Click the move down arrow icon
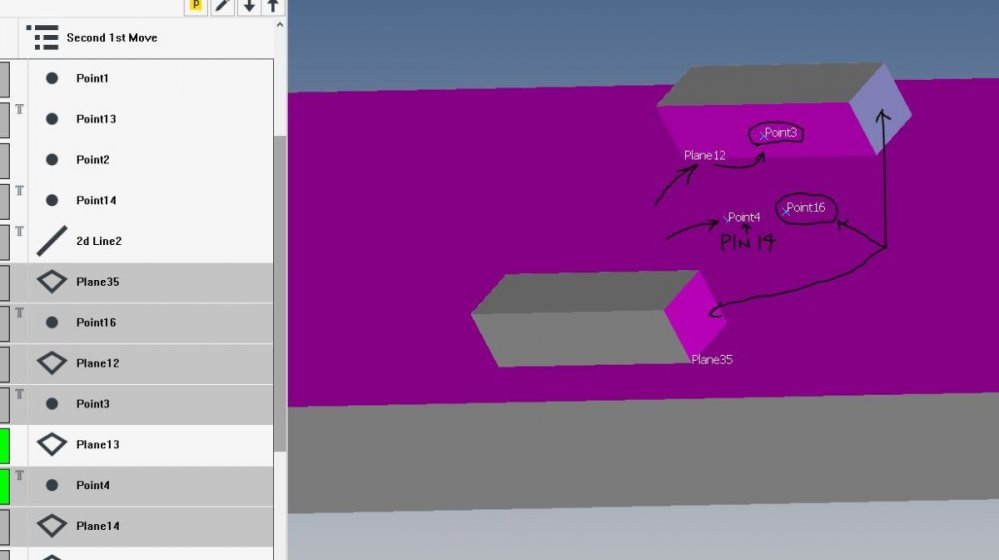 pos(249,6)
